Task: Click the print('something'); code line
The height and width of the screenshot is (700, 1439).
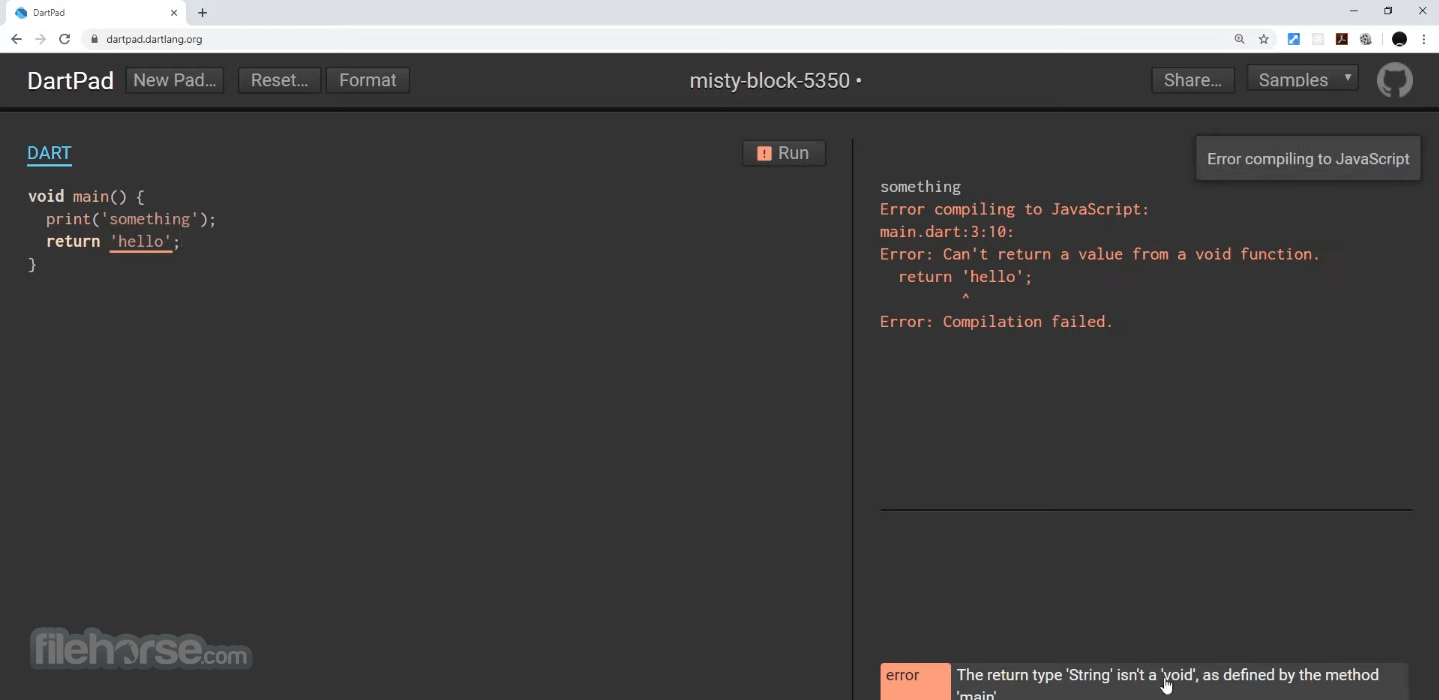Action: click(131, 219)
